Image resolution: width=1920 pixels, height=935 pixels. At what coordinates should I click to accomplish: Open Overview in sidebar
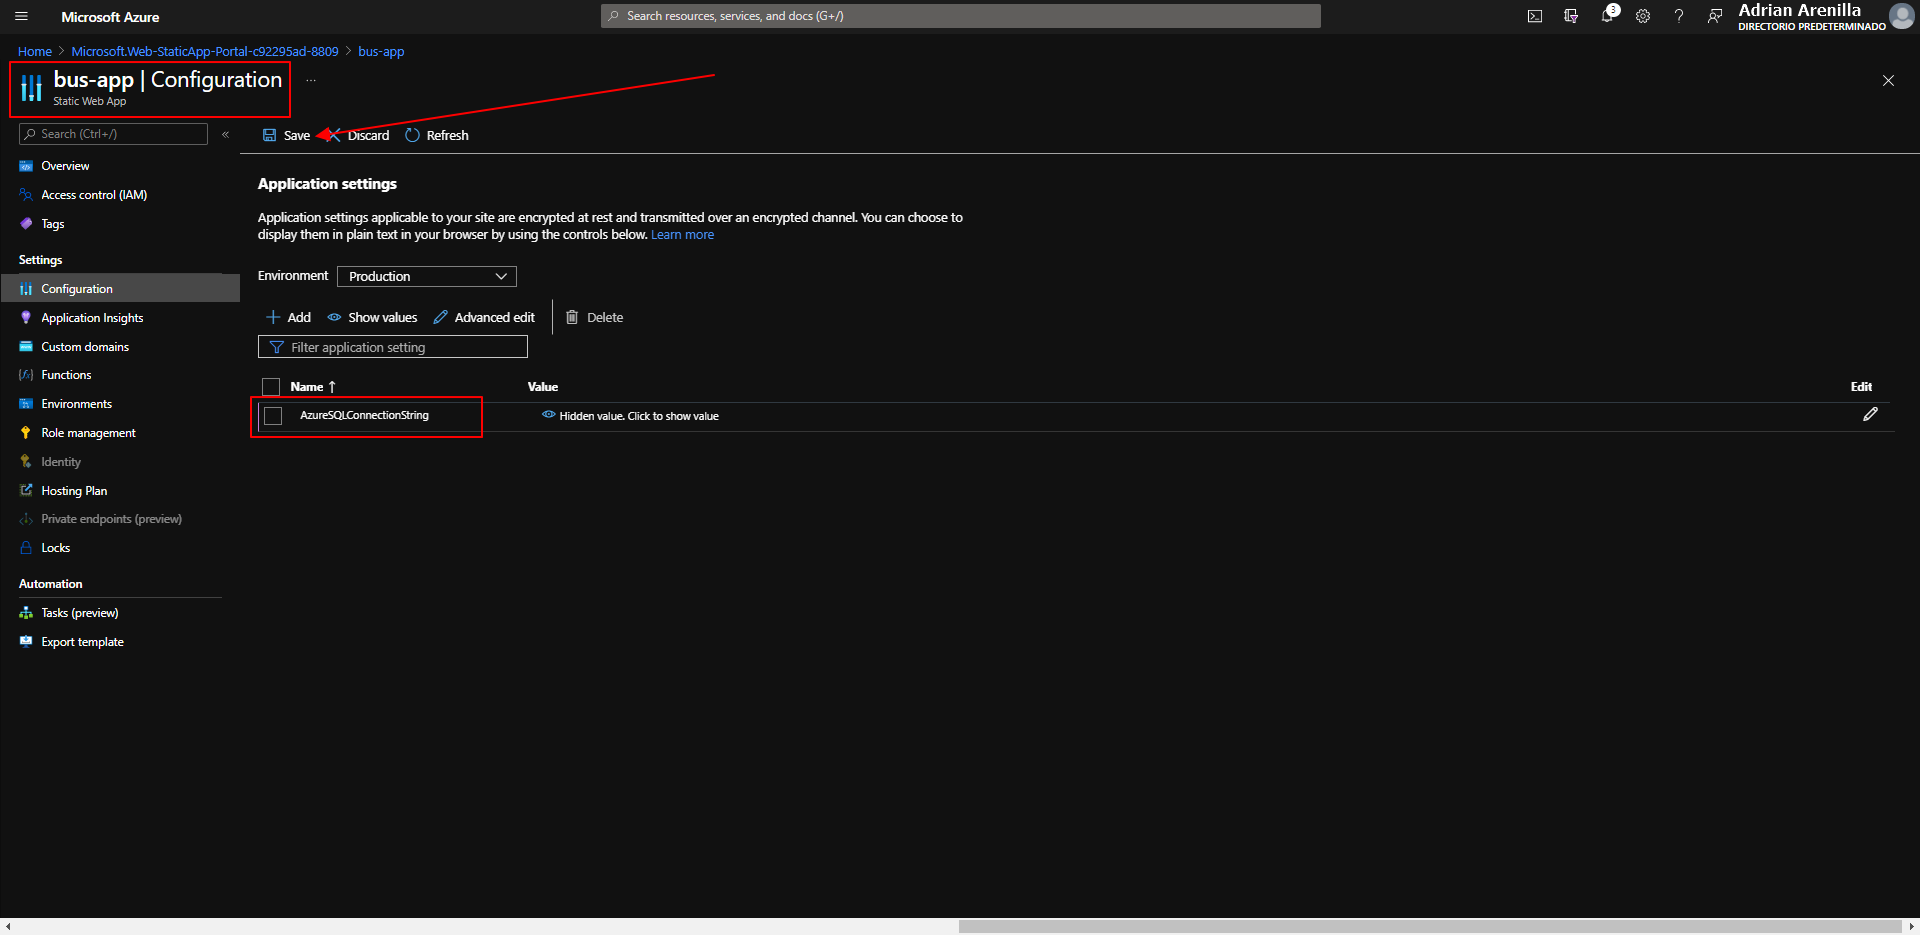[65, 166]
